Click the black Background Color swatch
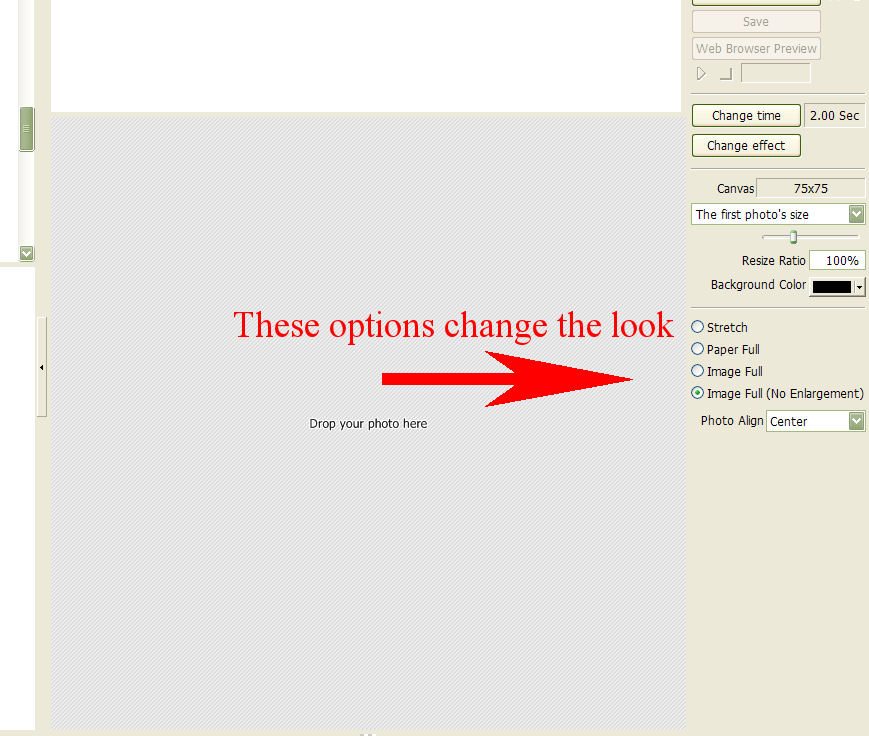 [x=831, y=287]
